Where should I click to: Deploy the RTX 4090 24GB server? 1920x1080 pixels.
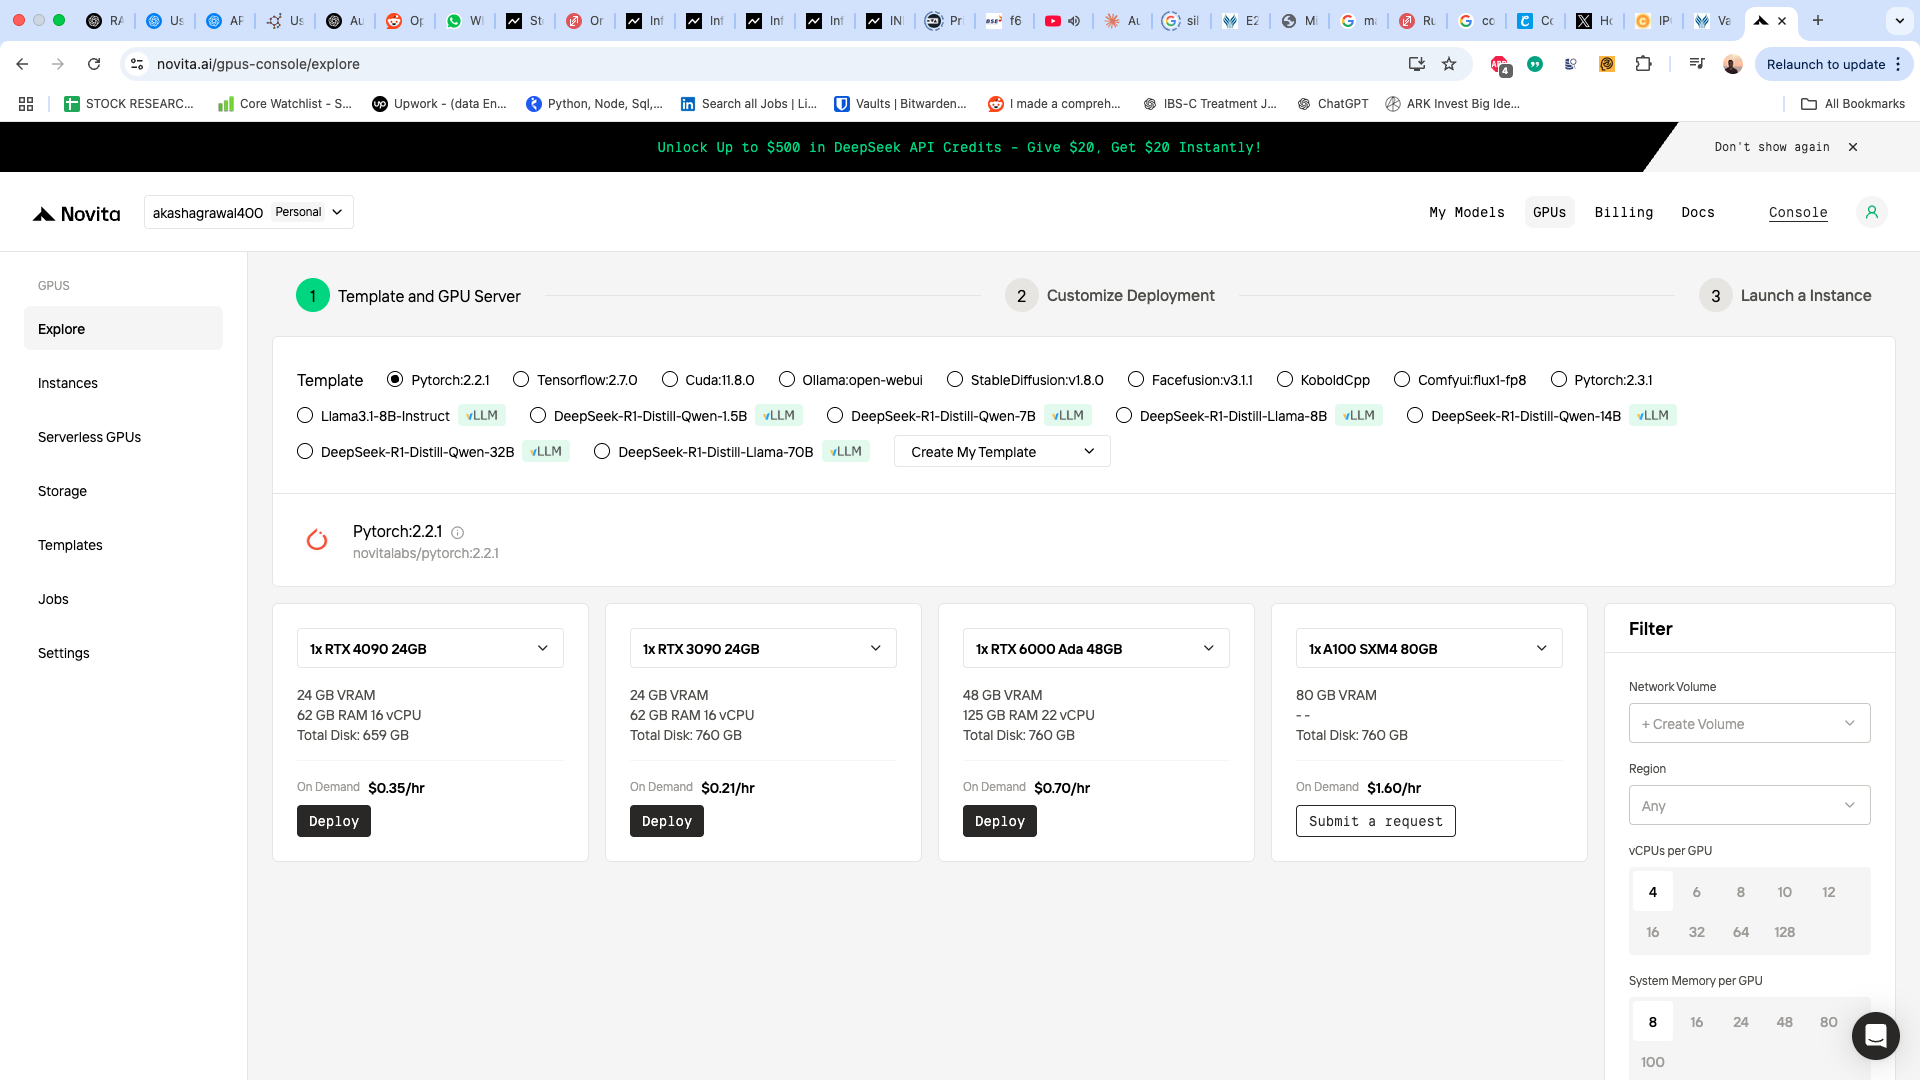point(334,821)
